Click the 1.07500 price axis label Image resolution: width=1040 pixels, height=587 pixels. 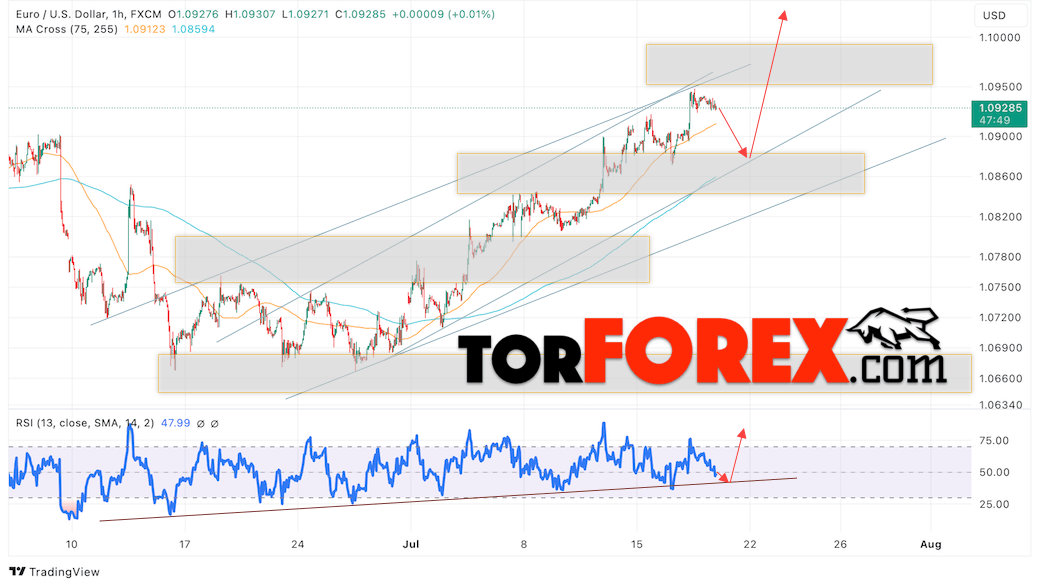pos(1000,287)
